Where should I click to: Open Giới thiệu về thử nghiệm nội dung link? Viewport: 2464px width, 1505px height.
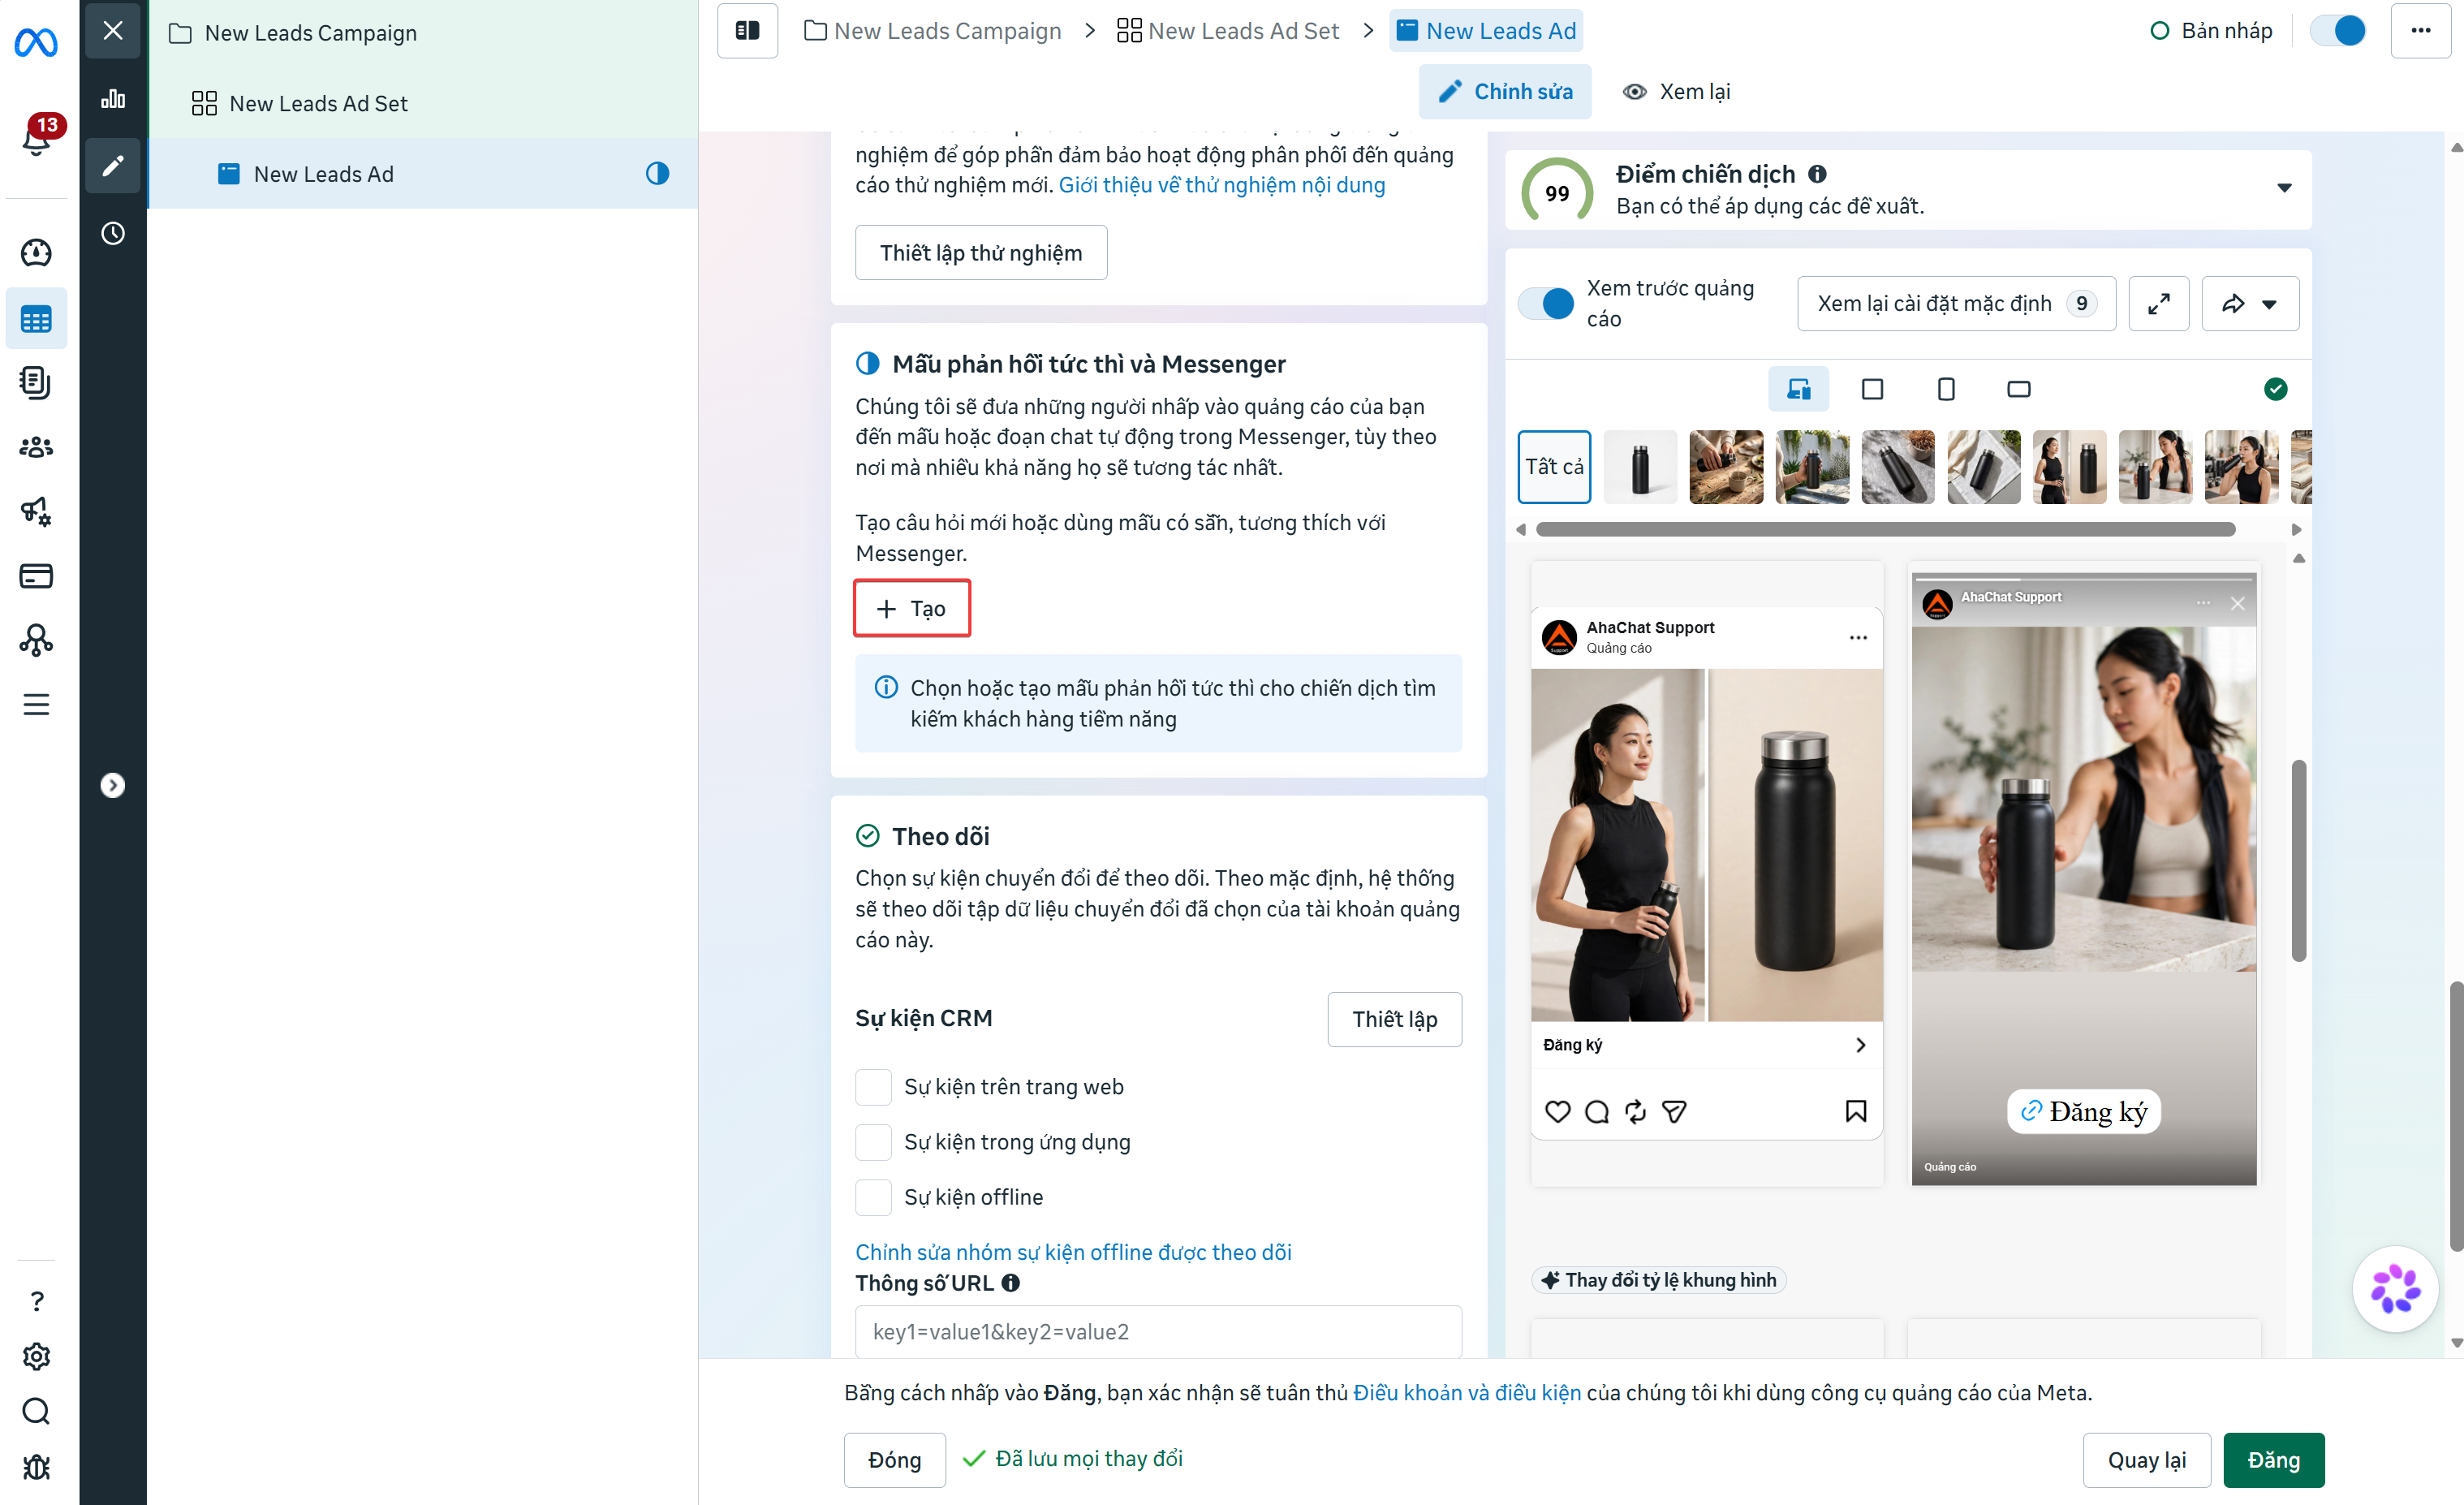(x=1221, y=186)
